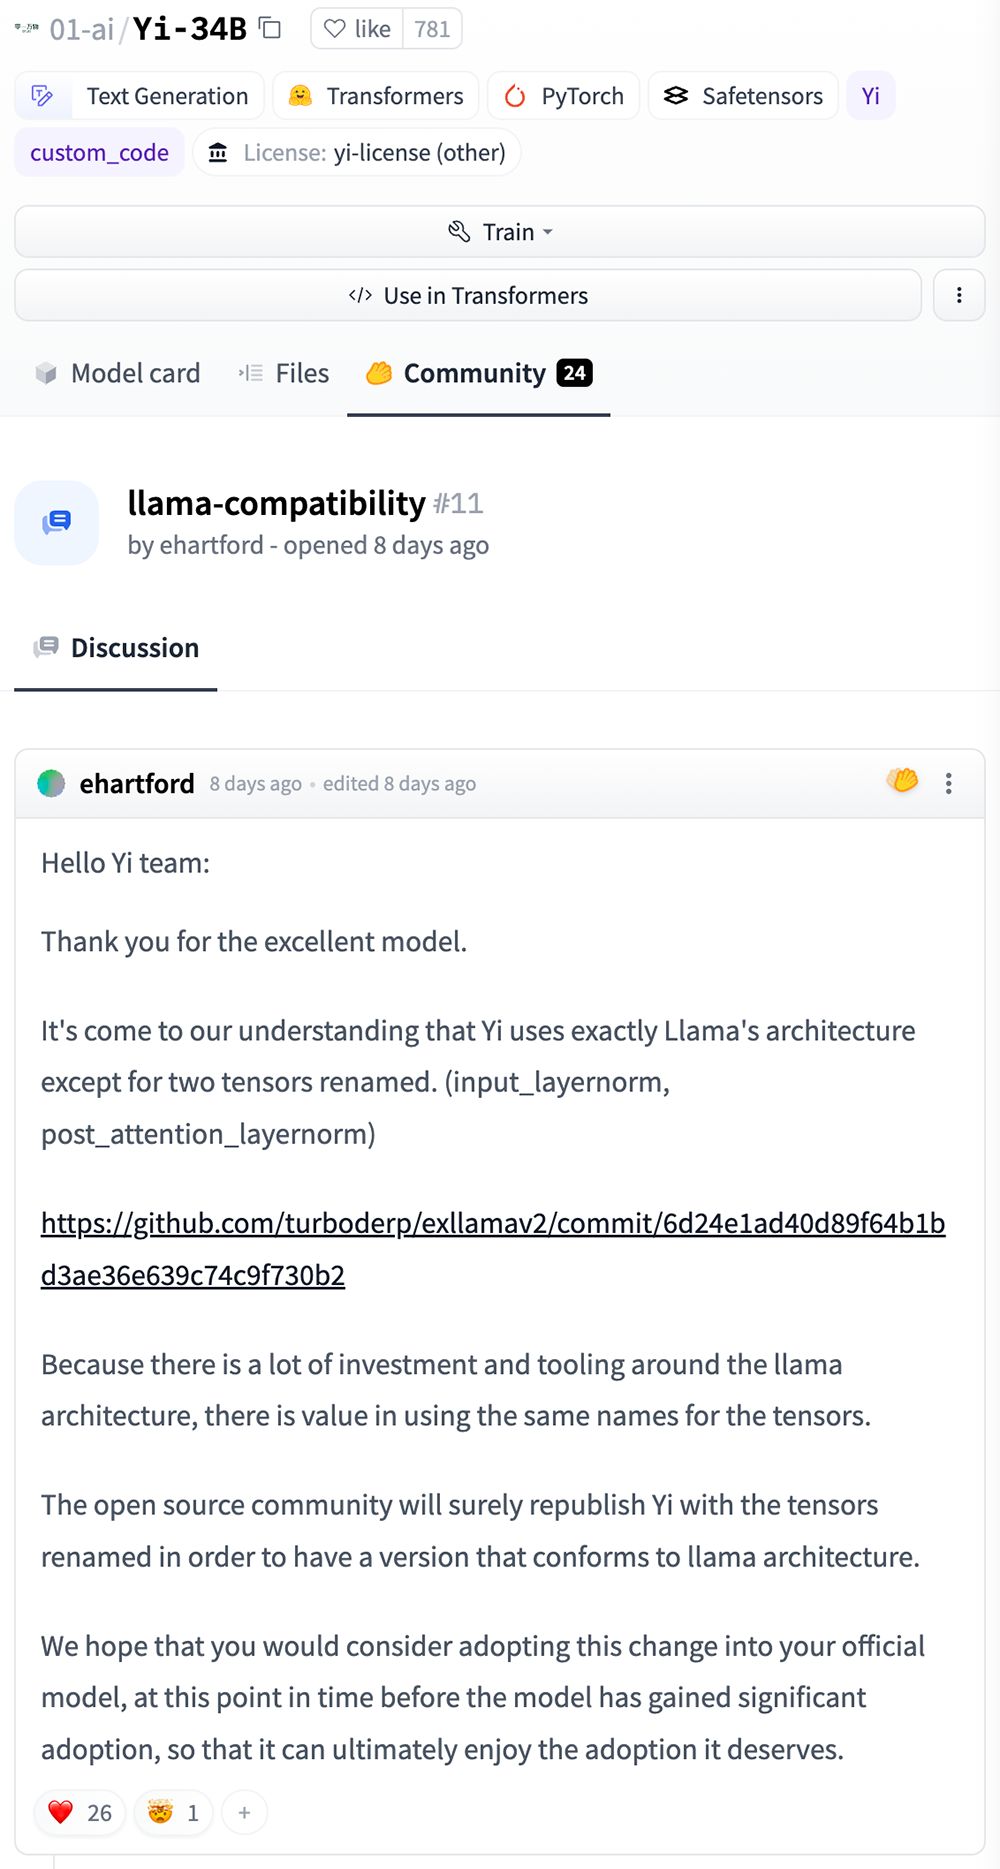
Task: Click Use in Transformers button
Action: click(x=468, y=296)
